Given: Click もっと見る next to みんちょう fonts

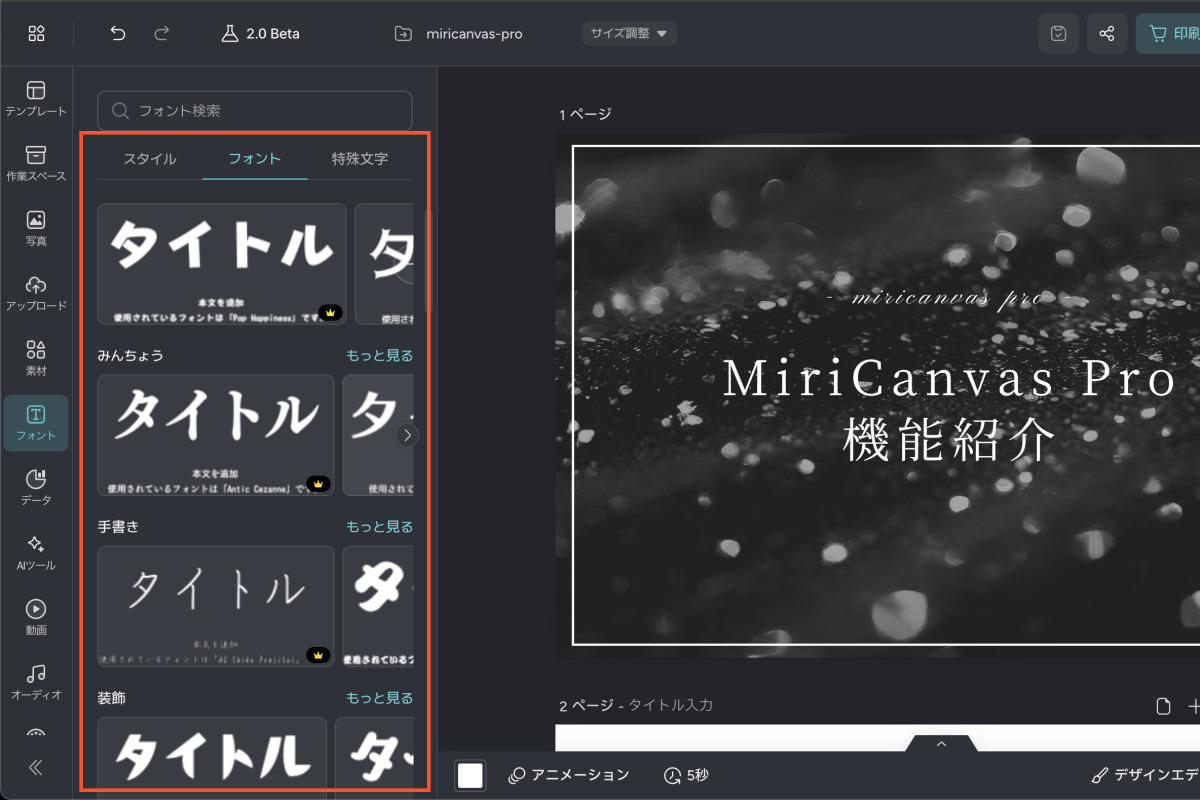Looking at the screenshot, I should [378, 354].
